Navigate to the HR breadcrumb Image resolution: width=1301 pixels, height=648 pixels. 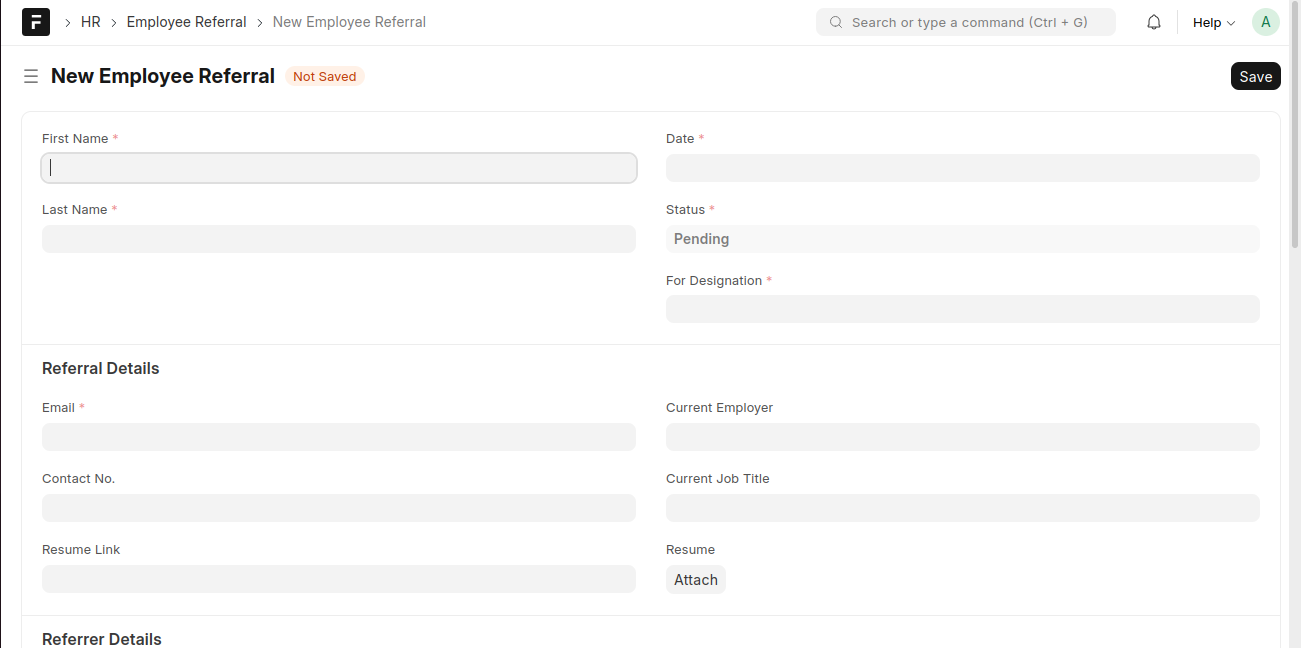(90, 21)
